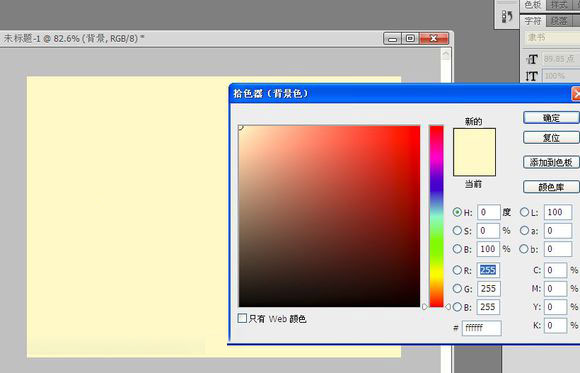Click the left hue slider arrow handle

[x=425, y=307]
